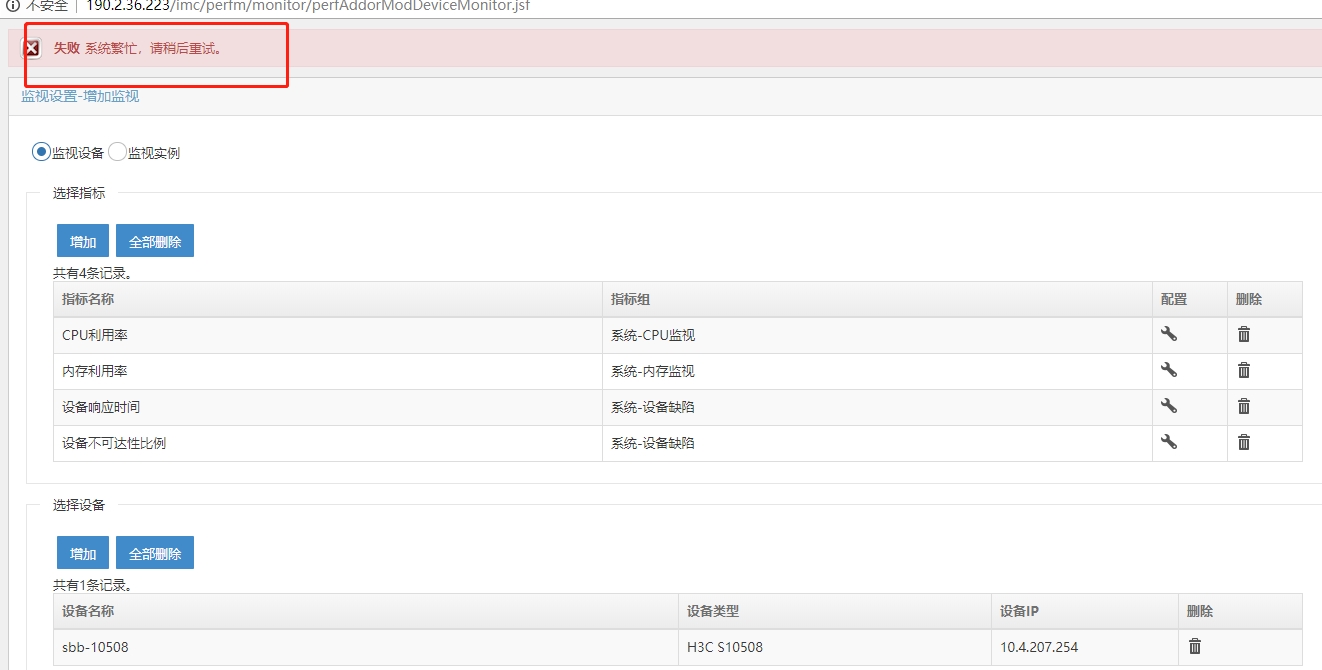Click the H3C S10508 device type cell
This screenshot has width=1322, height=670.
[835, 647]
